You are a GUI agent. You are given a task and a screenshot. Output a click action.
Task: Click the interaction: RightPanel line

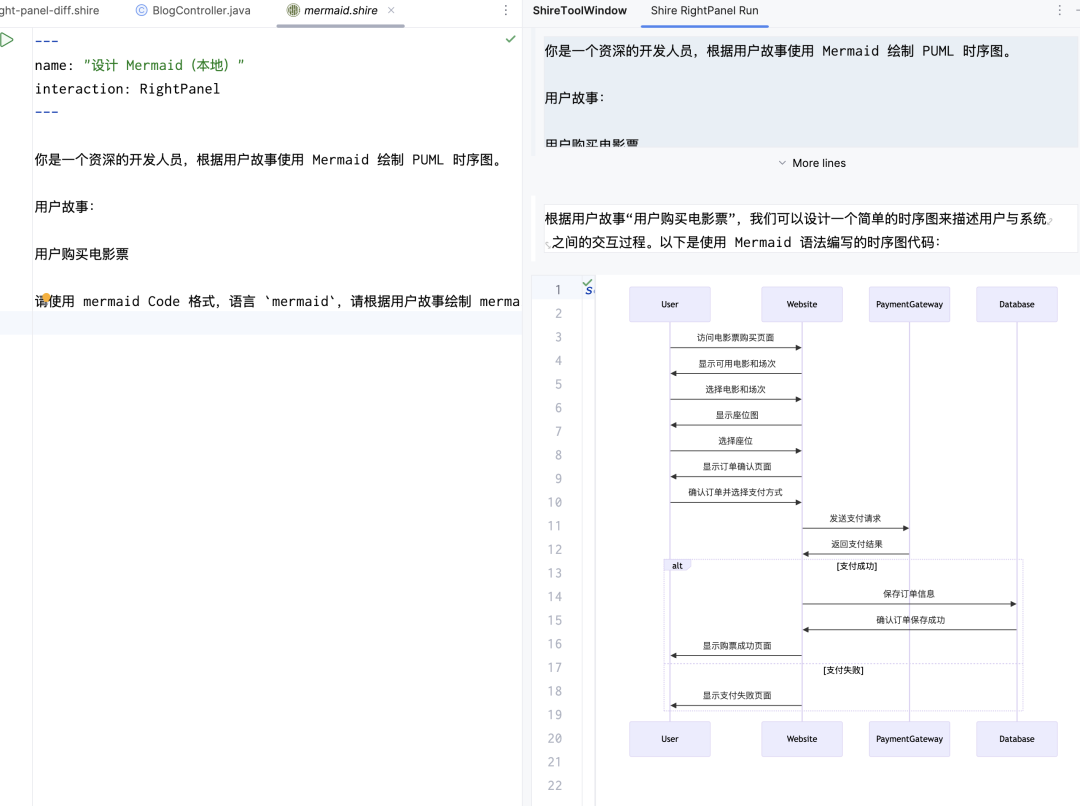pos(127,89)
